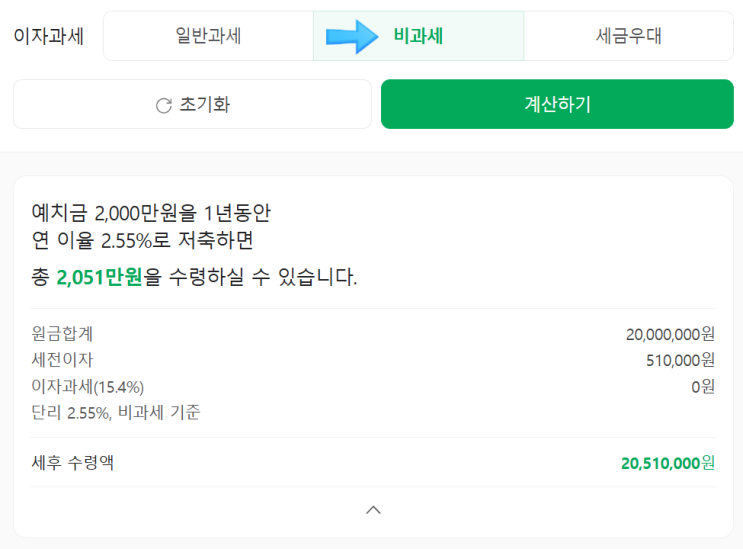Image resolution: width=743 pixels, height=549 pixels.
Task: Click the 예치금 2,000만원 summary line
Action: tap(151, 213)
